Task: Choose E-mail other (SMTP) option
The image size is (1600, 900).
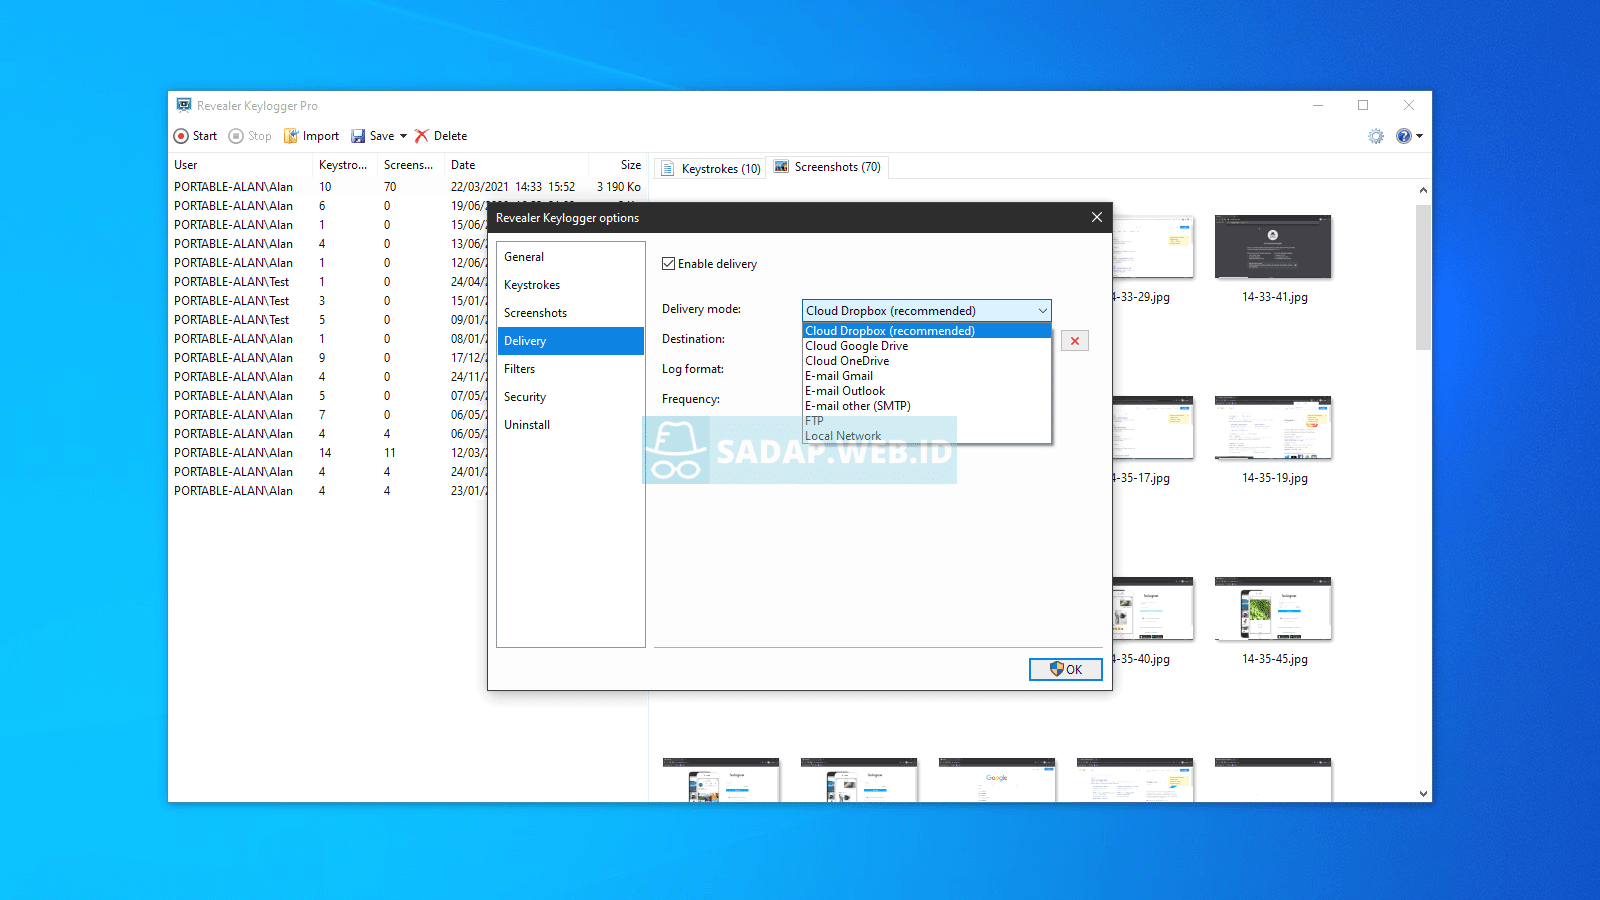Action: pyautogui.click(x=927, y=406)
